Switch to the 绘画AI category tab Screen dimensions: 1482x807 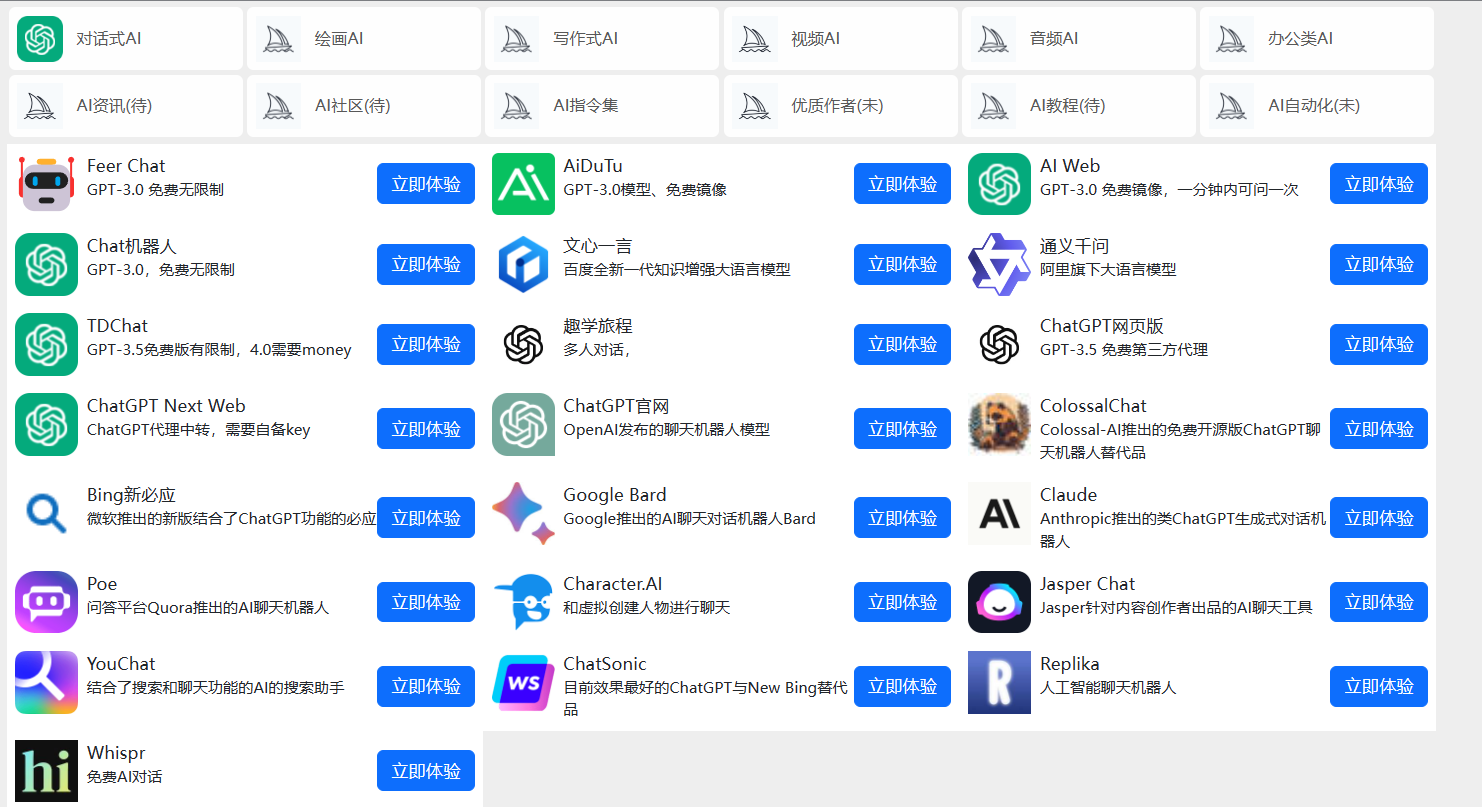[x=364, y=39]
